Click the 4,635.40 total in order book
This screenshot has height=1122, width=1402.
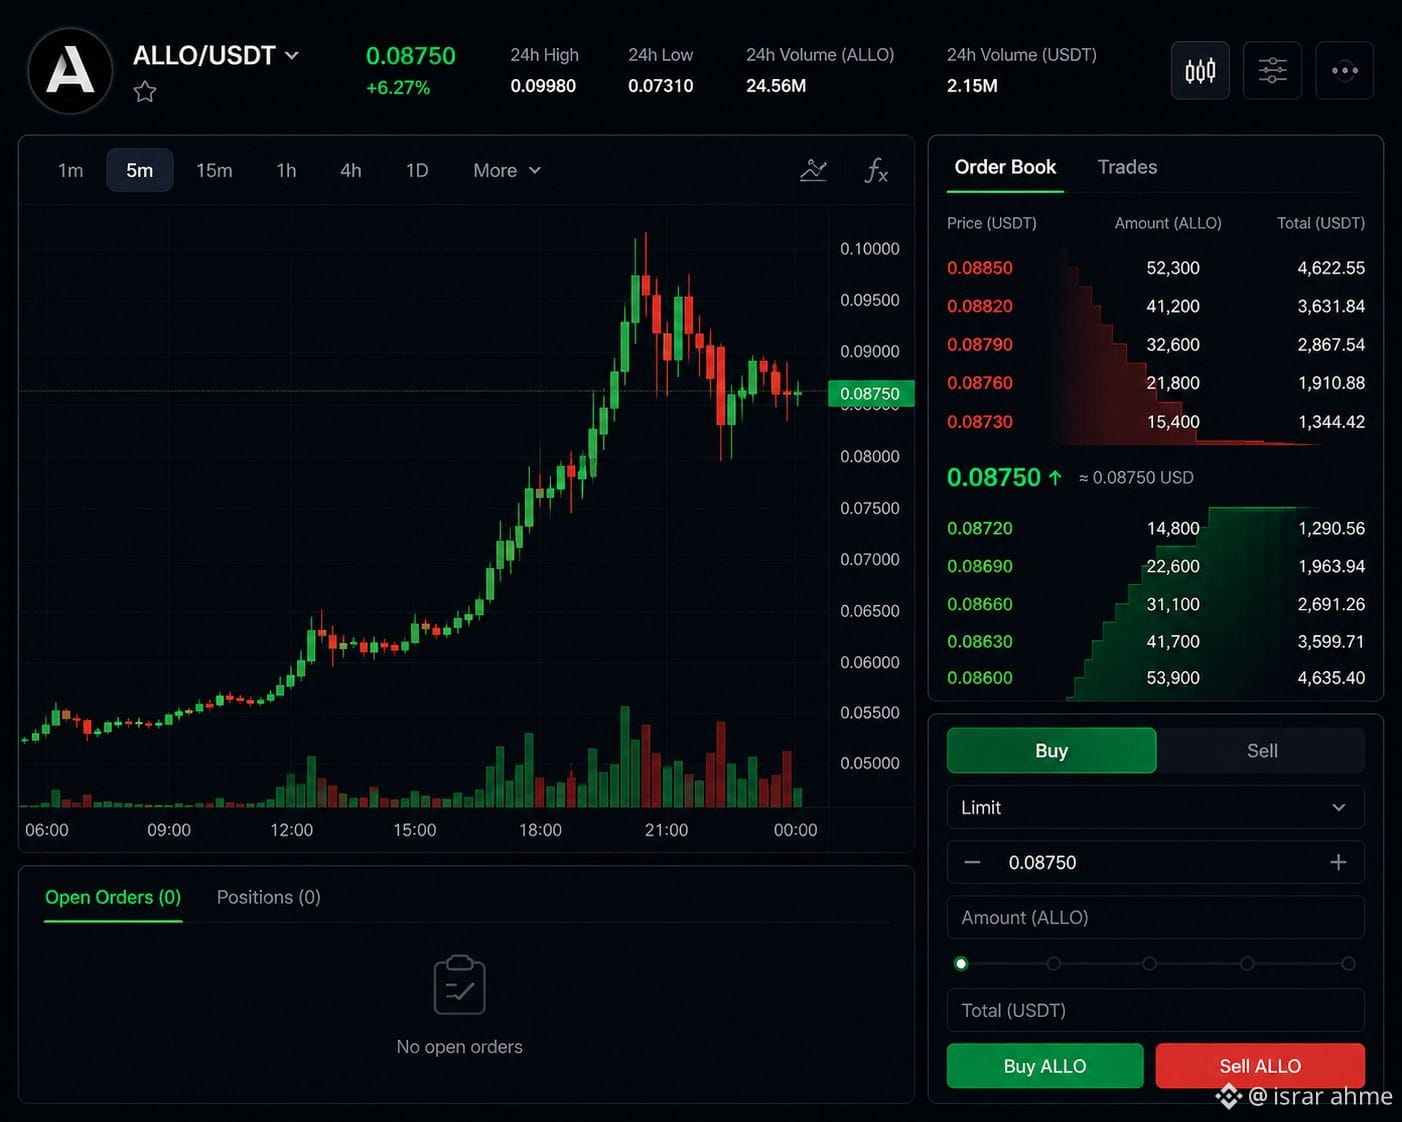[1331, 678]
